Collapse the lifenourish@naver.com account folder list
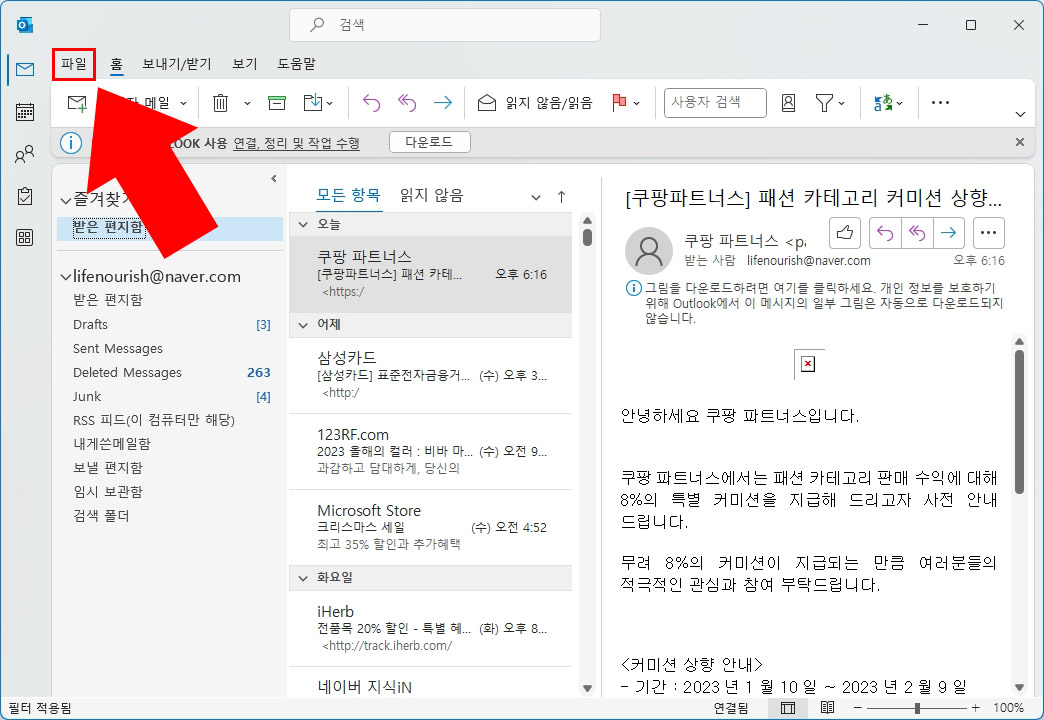 [x=65, y=276]
